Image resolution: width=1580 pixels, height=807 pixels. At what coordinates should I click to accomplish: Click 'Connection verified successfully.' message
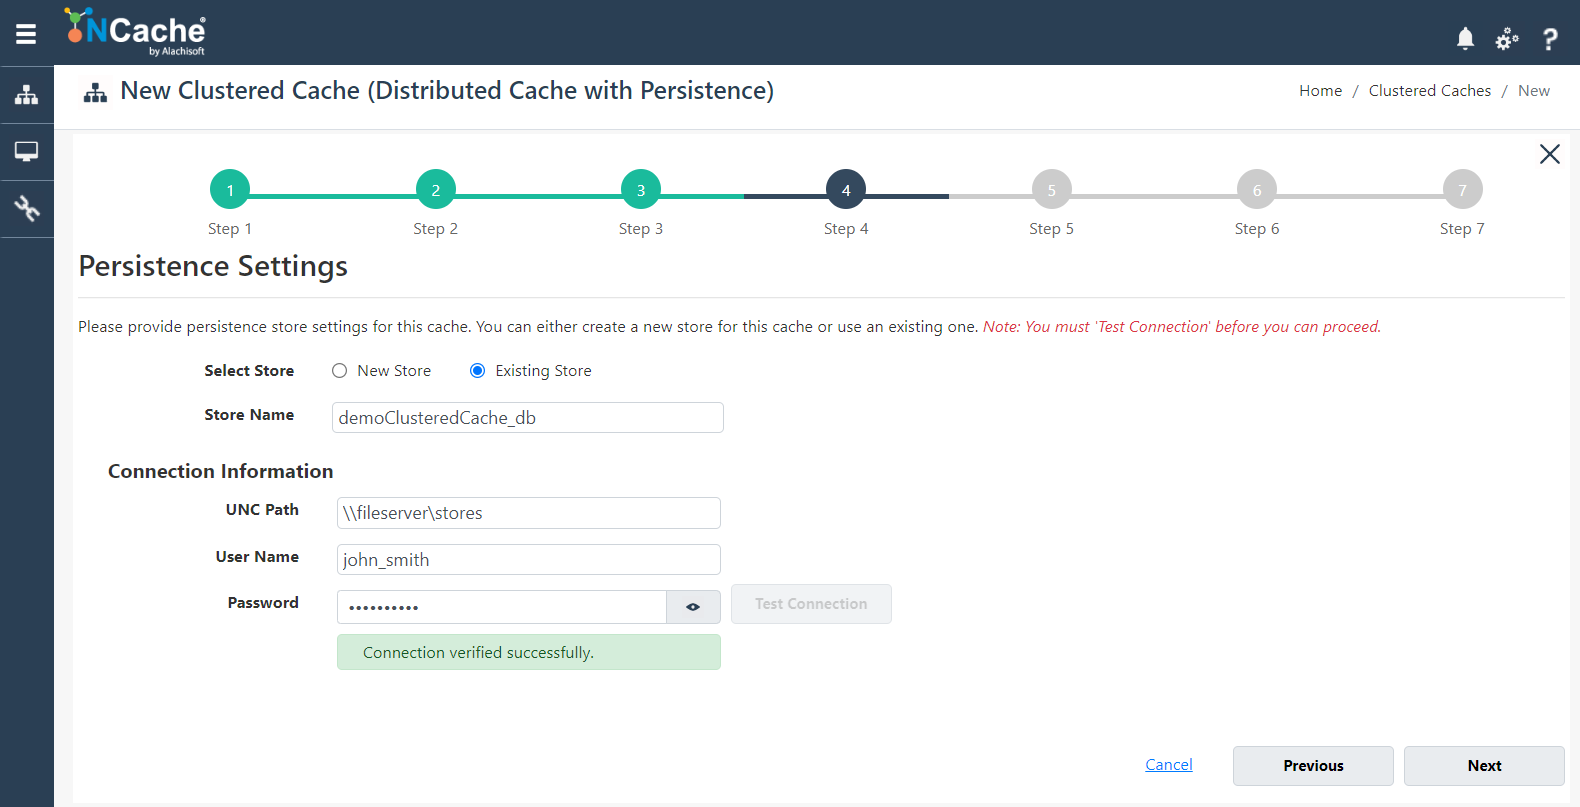529,652
